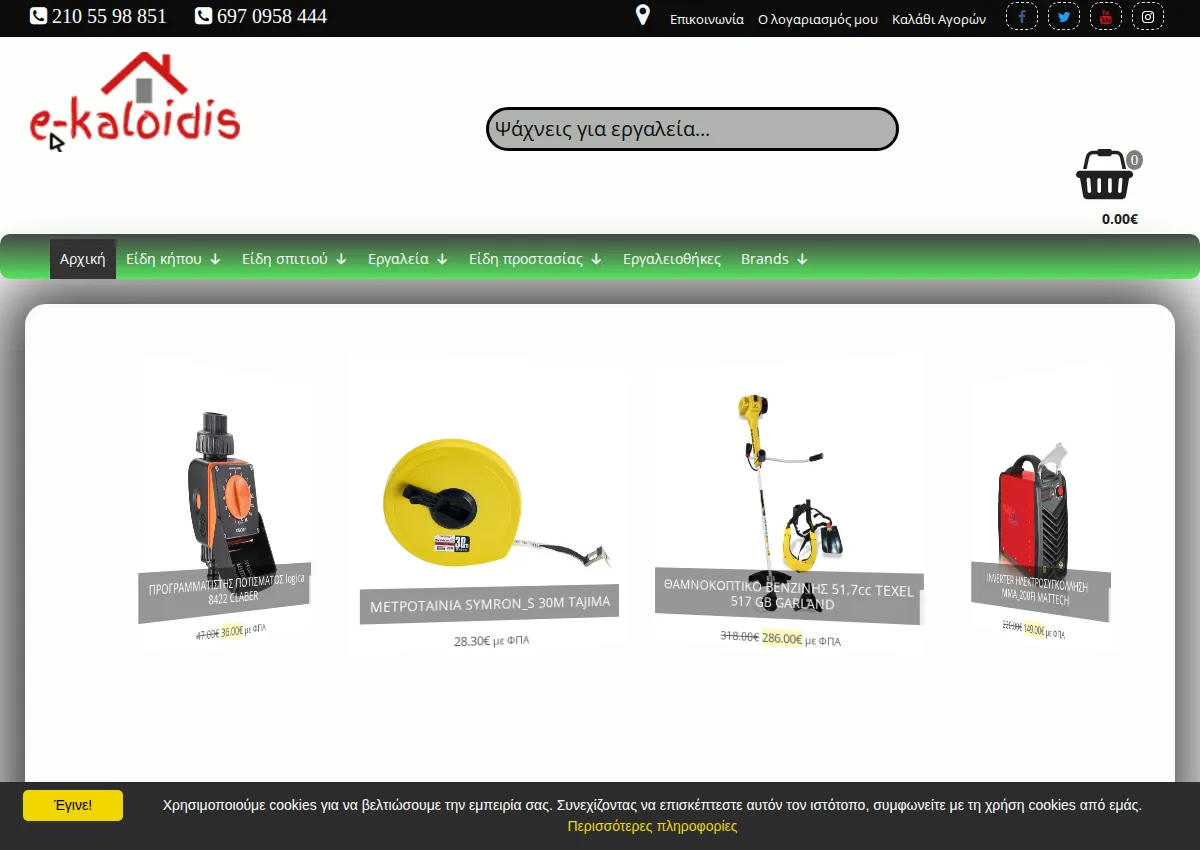Expand the Brands menu arrow
Viewport: 1200px width, 850px height.
802,259
